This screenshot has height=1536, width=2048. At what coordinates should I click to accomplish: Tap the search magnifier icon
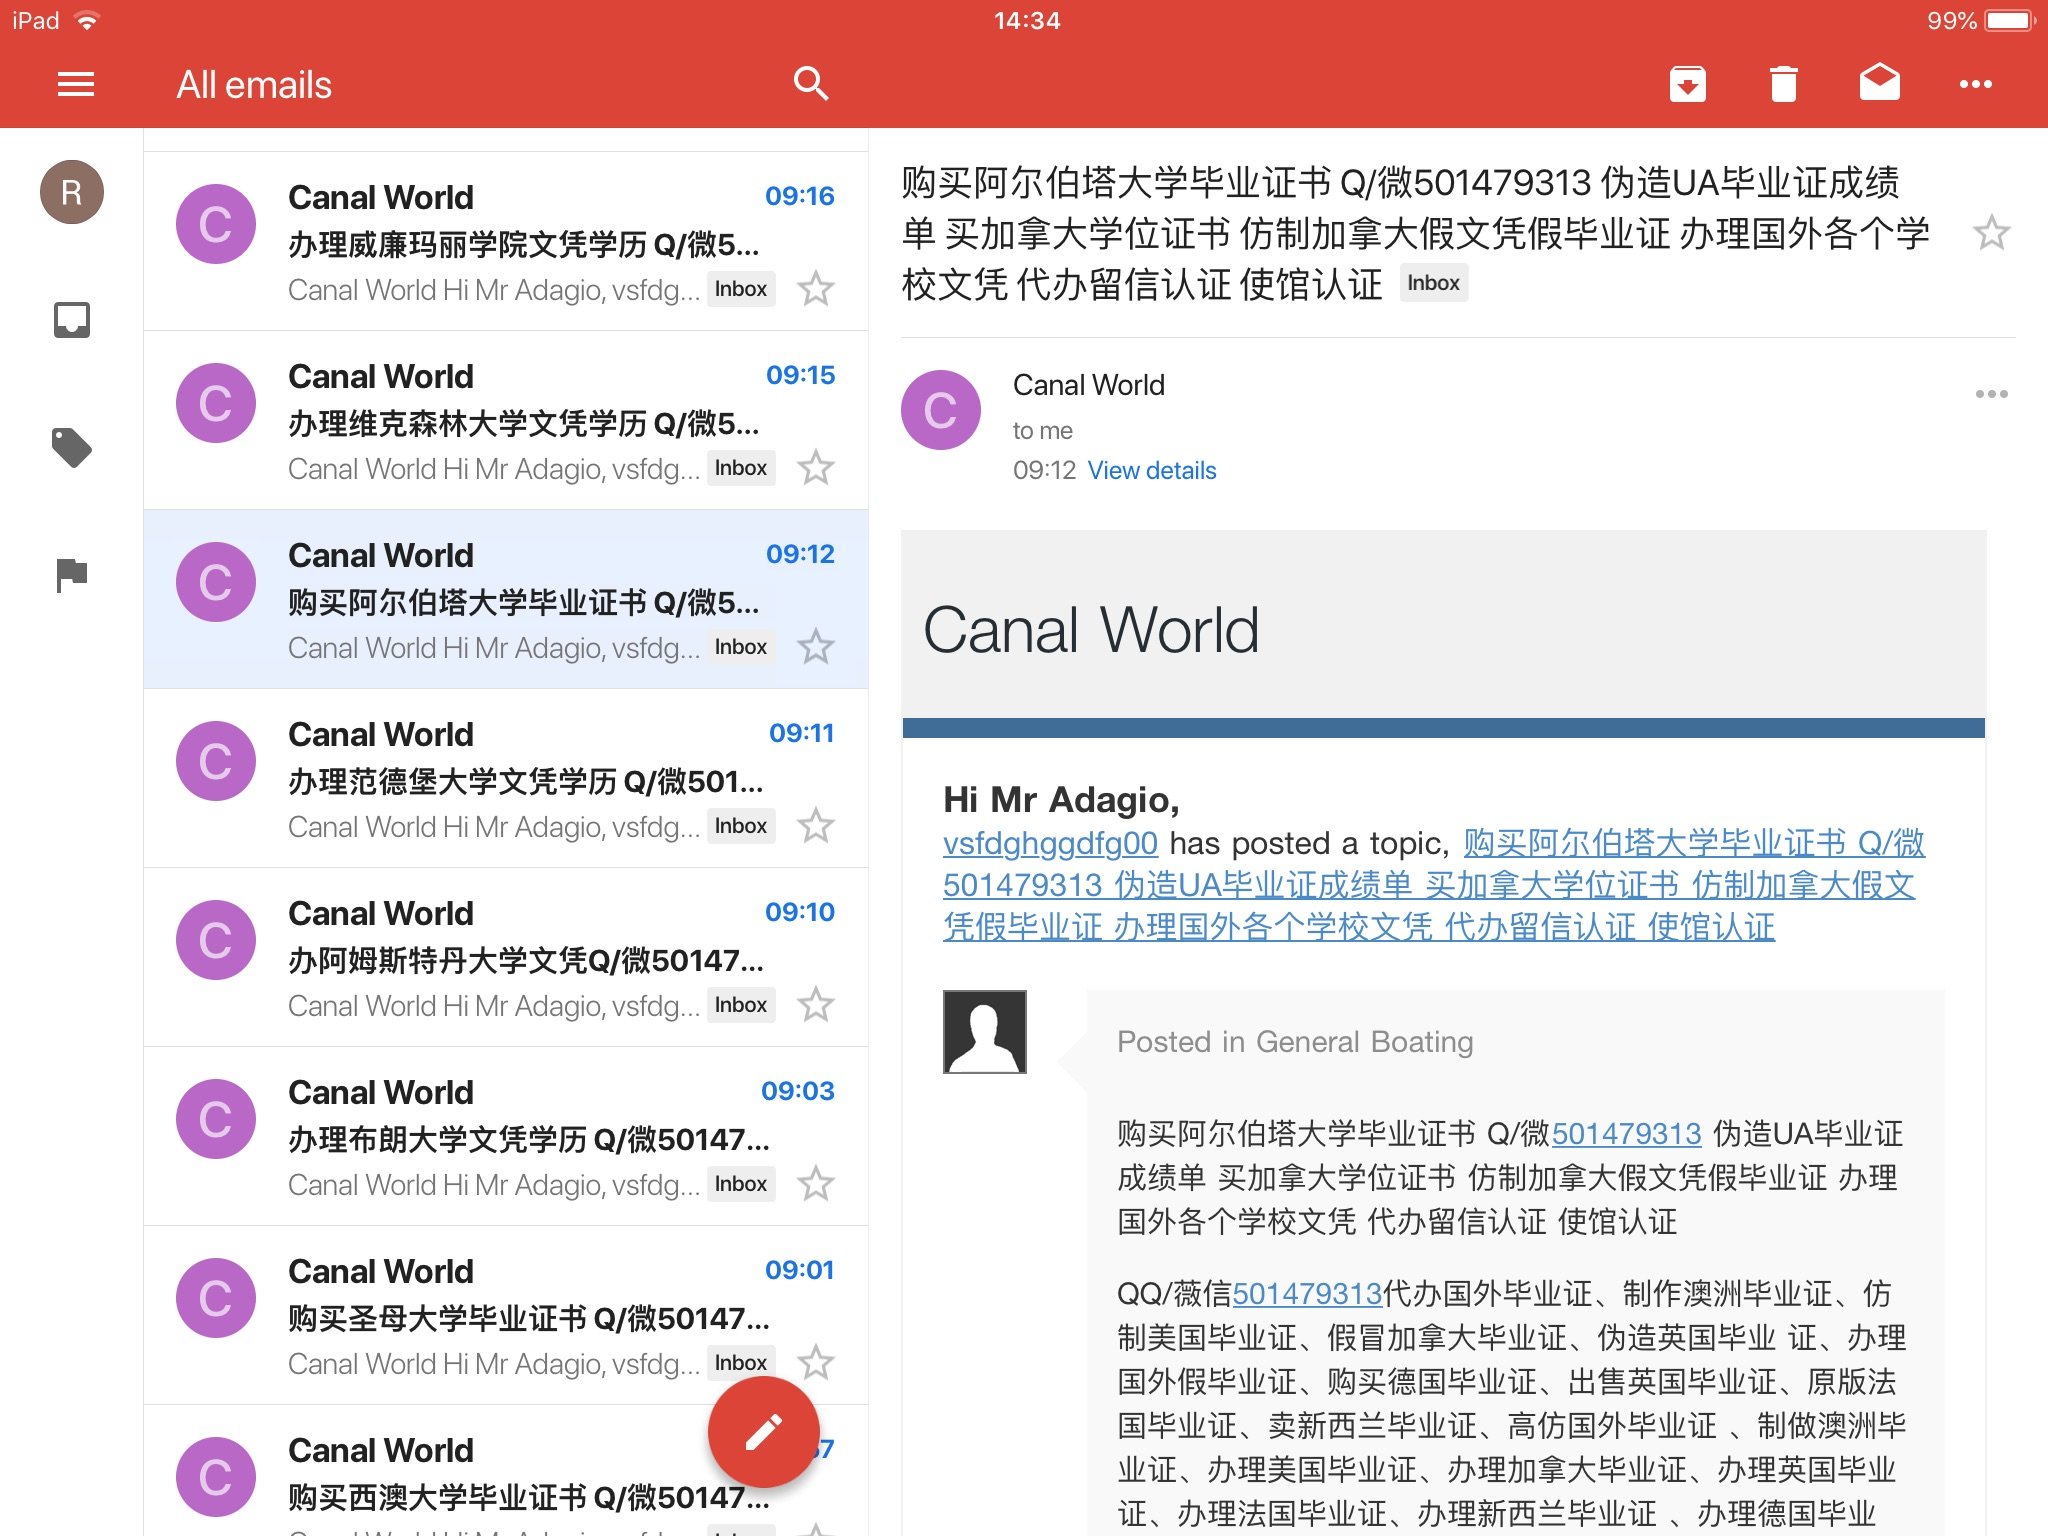811,84
